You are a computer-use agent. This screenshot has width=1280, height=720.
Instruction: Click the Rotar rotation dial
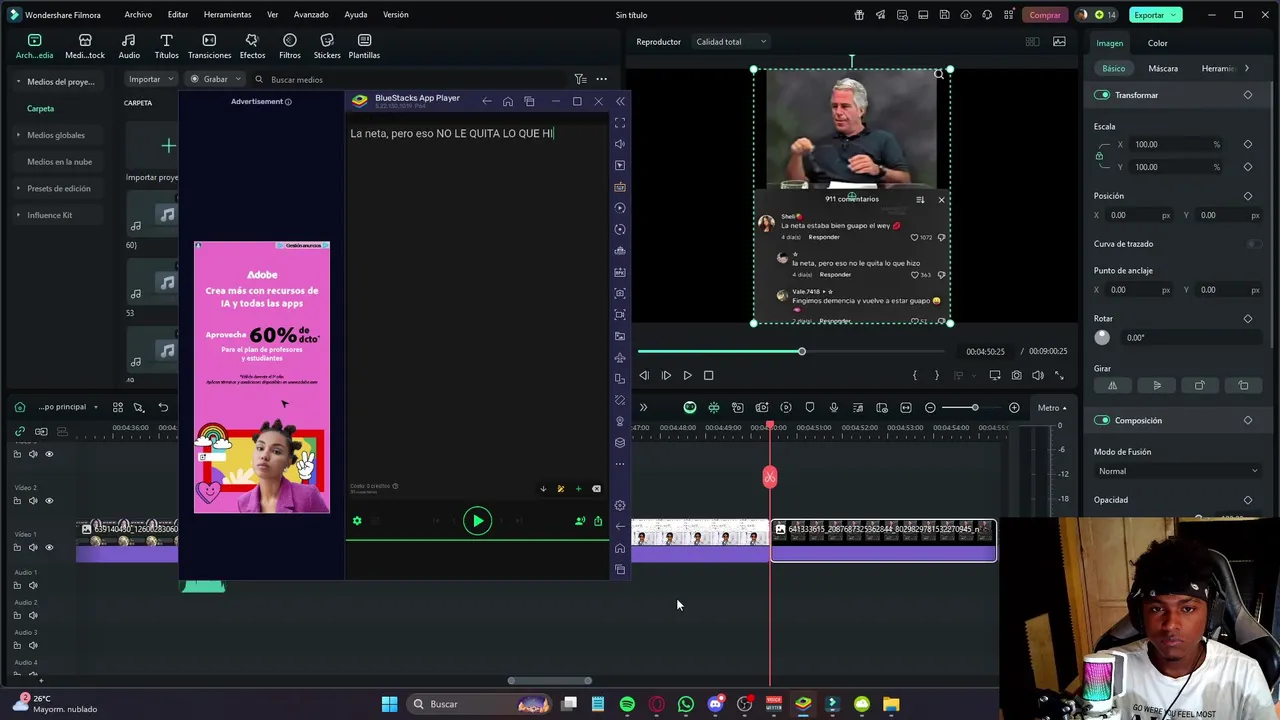coord(1102,338)
